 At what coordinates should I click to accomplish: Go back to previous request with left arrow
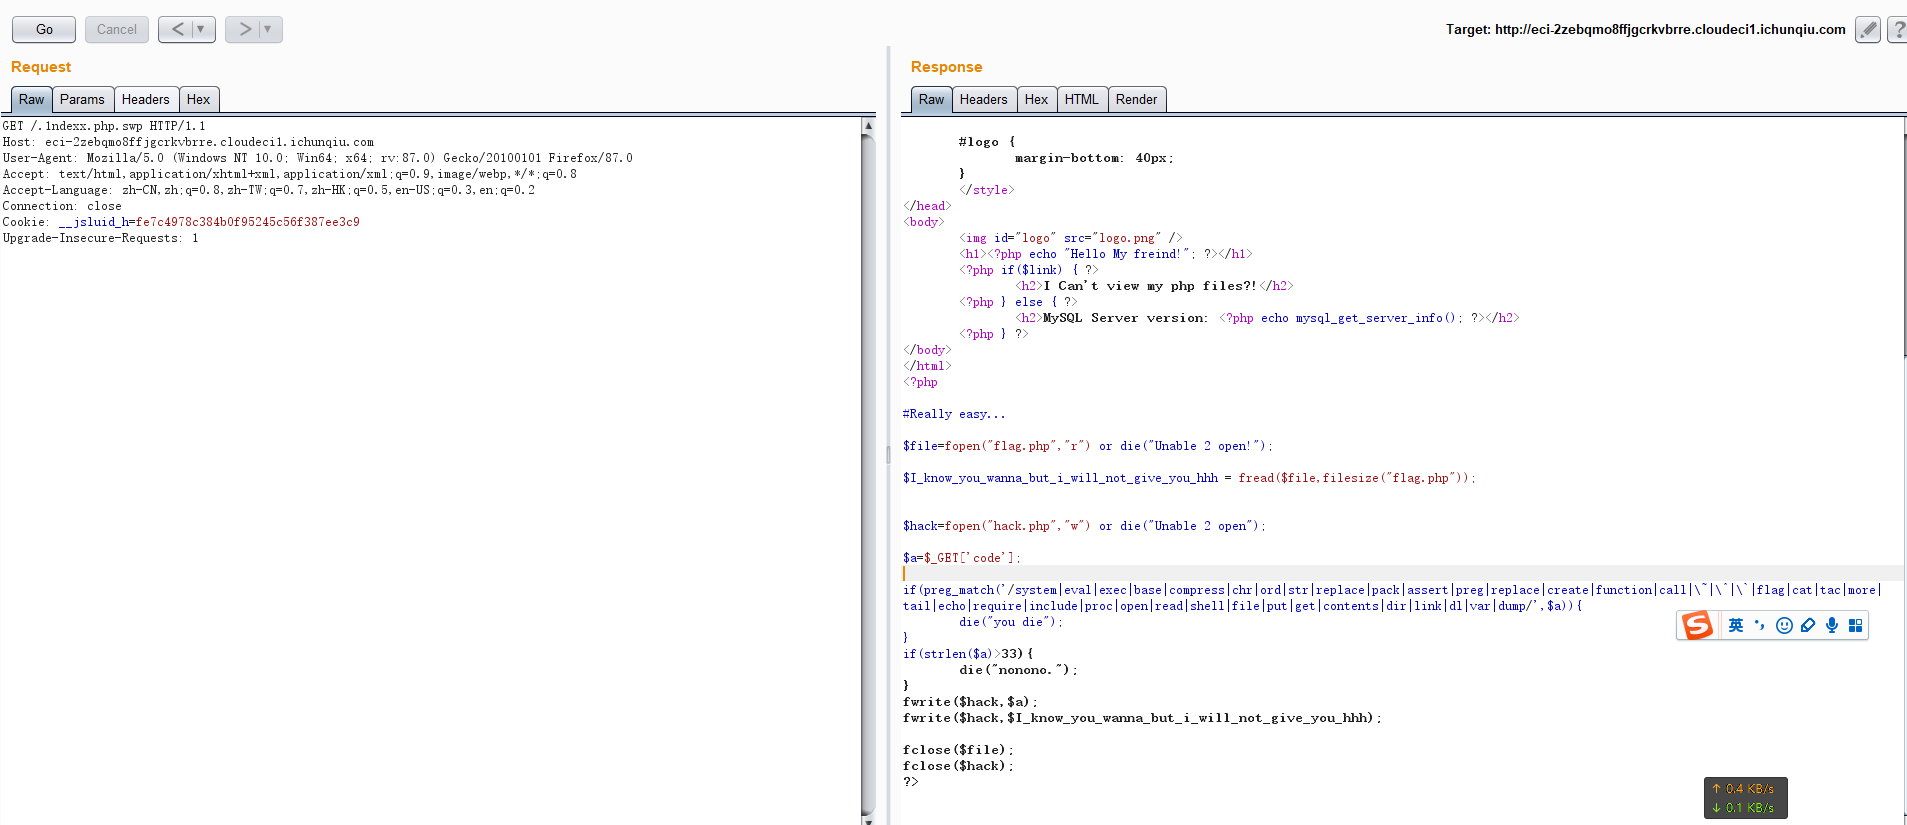coord(177,29)
